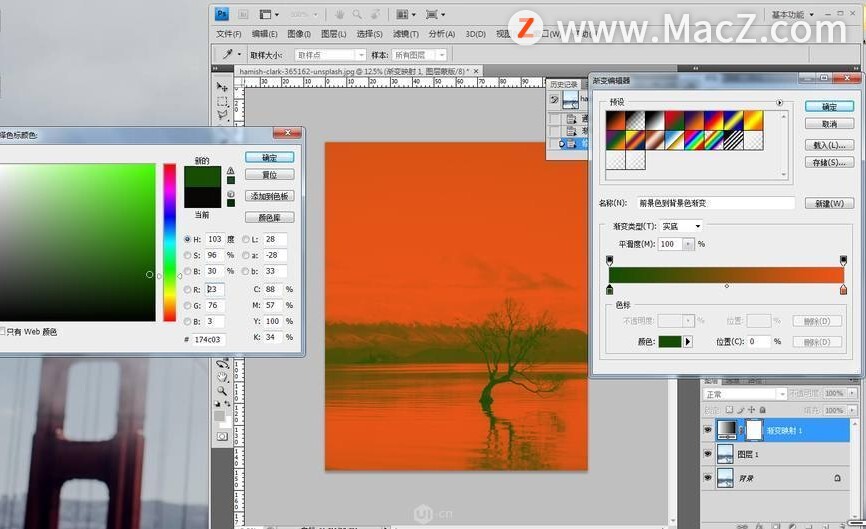Select the S saturation radio button
This screenshot has height=529, width=866.
click(187, 255)
